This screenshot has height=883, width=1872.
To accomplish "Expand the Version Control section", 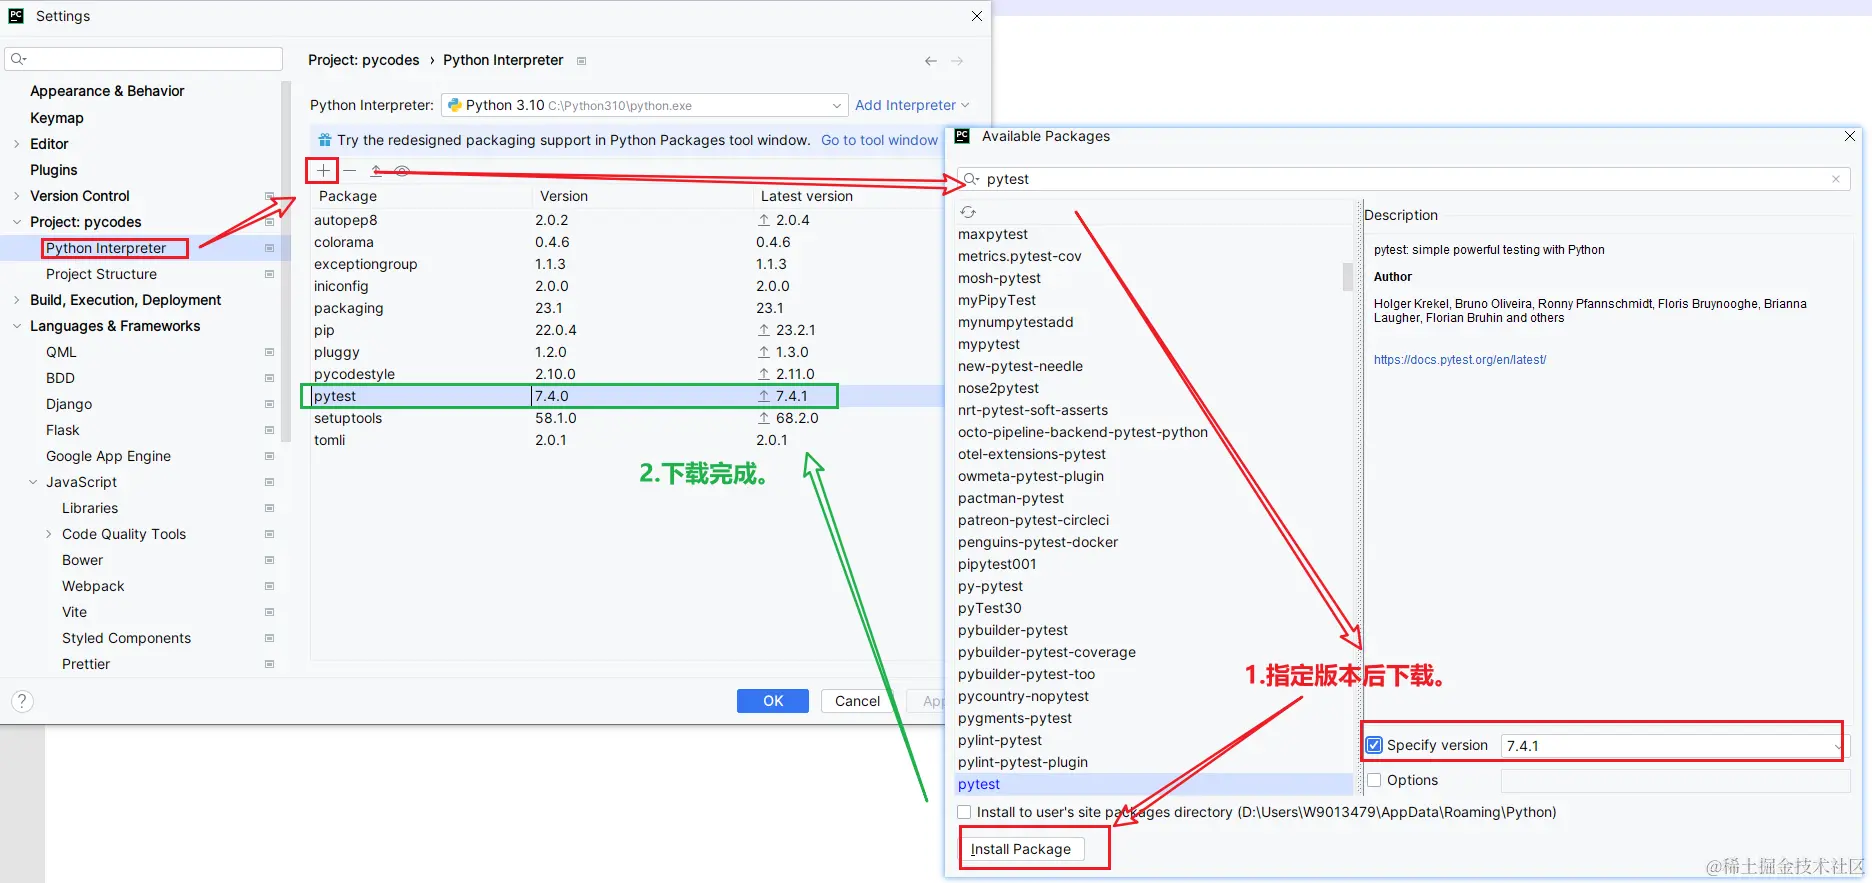I will click(17, 196).
